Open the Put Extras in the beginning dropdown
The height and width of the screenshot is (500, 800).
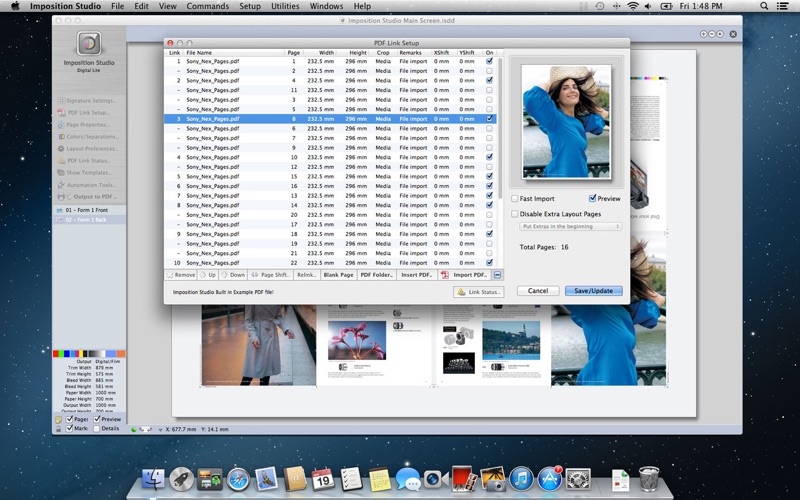coord(569,227)
